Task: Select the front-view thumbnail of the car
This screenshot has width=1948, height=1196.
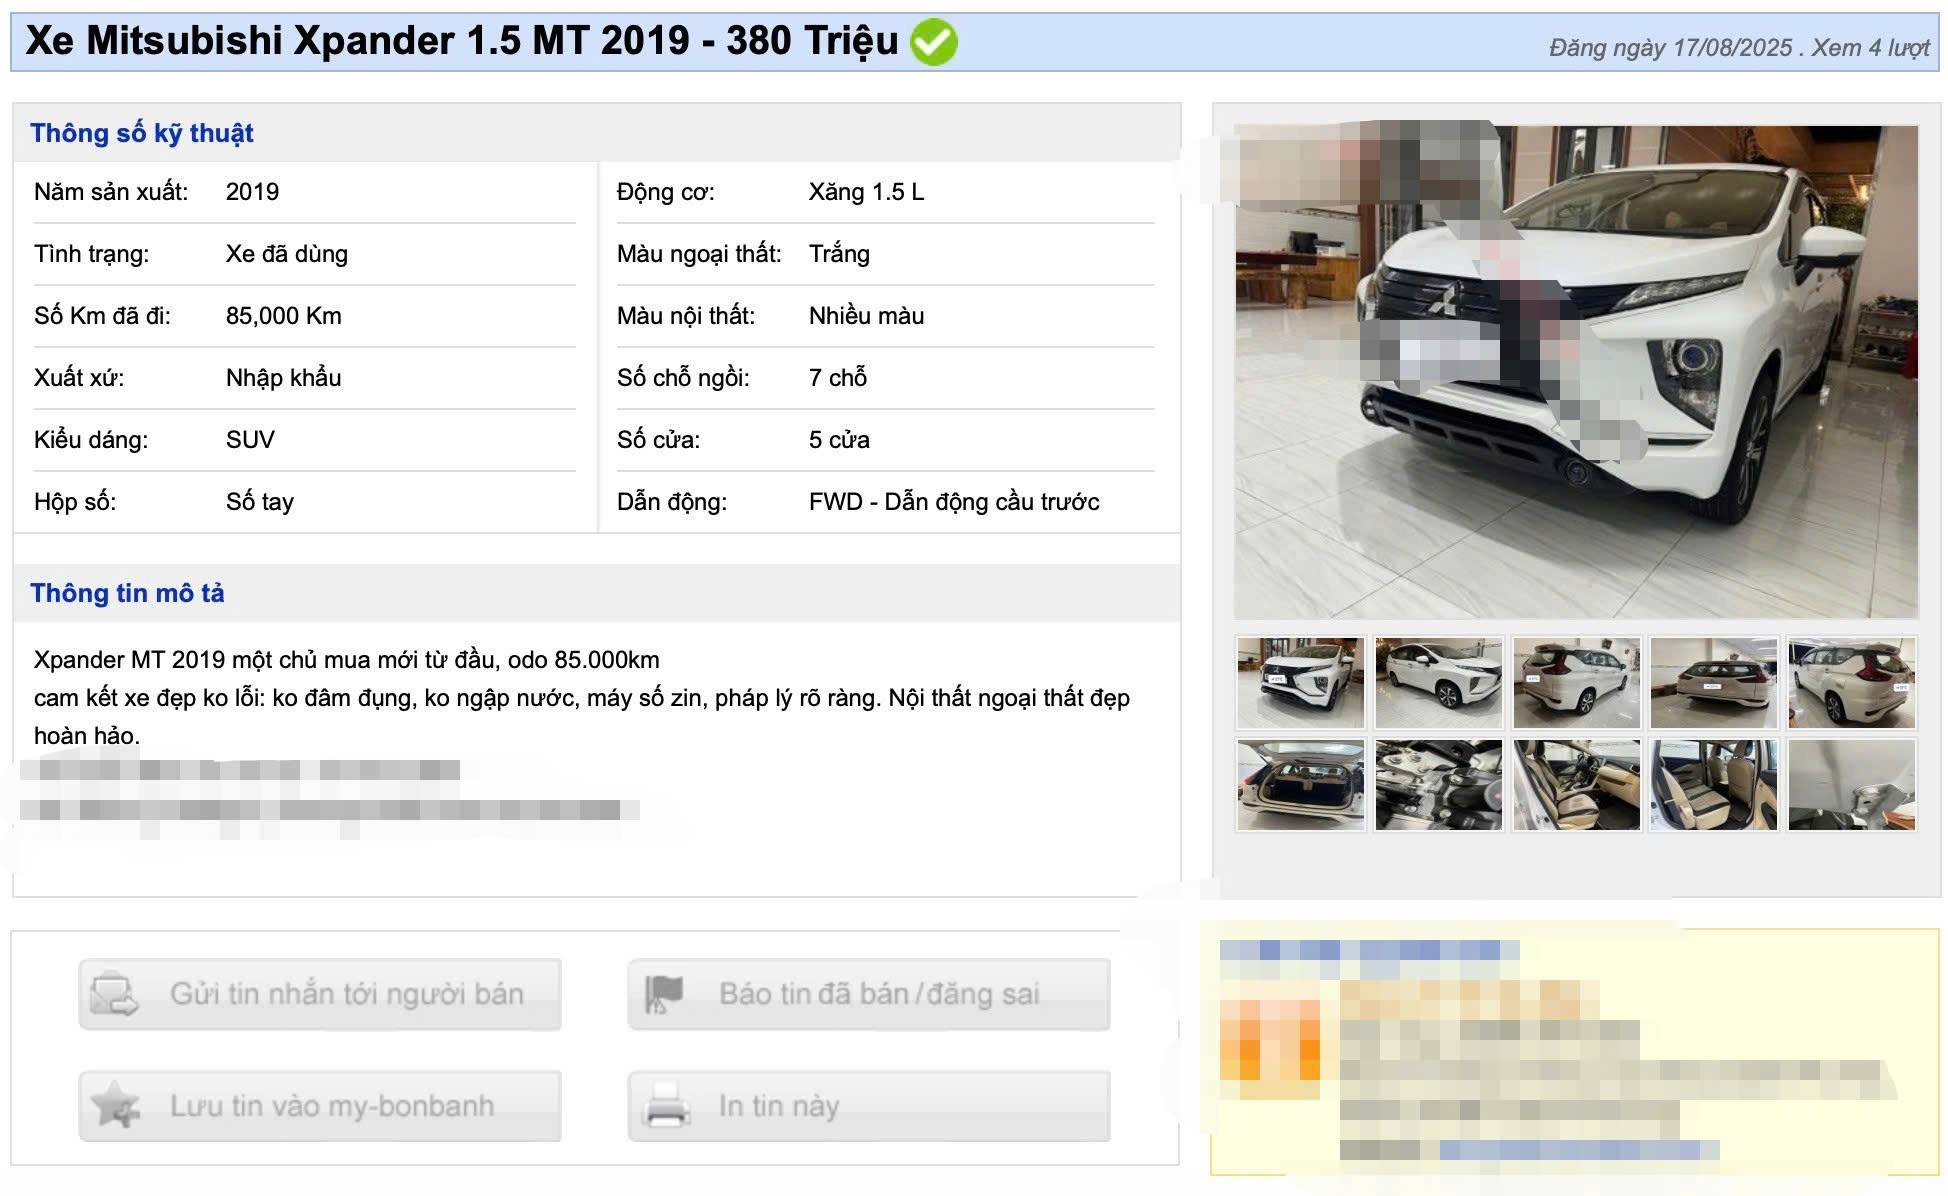Action: 1300,682
